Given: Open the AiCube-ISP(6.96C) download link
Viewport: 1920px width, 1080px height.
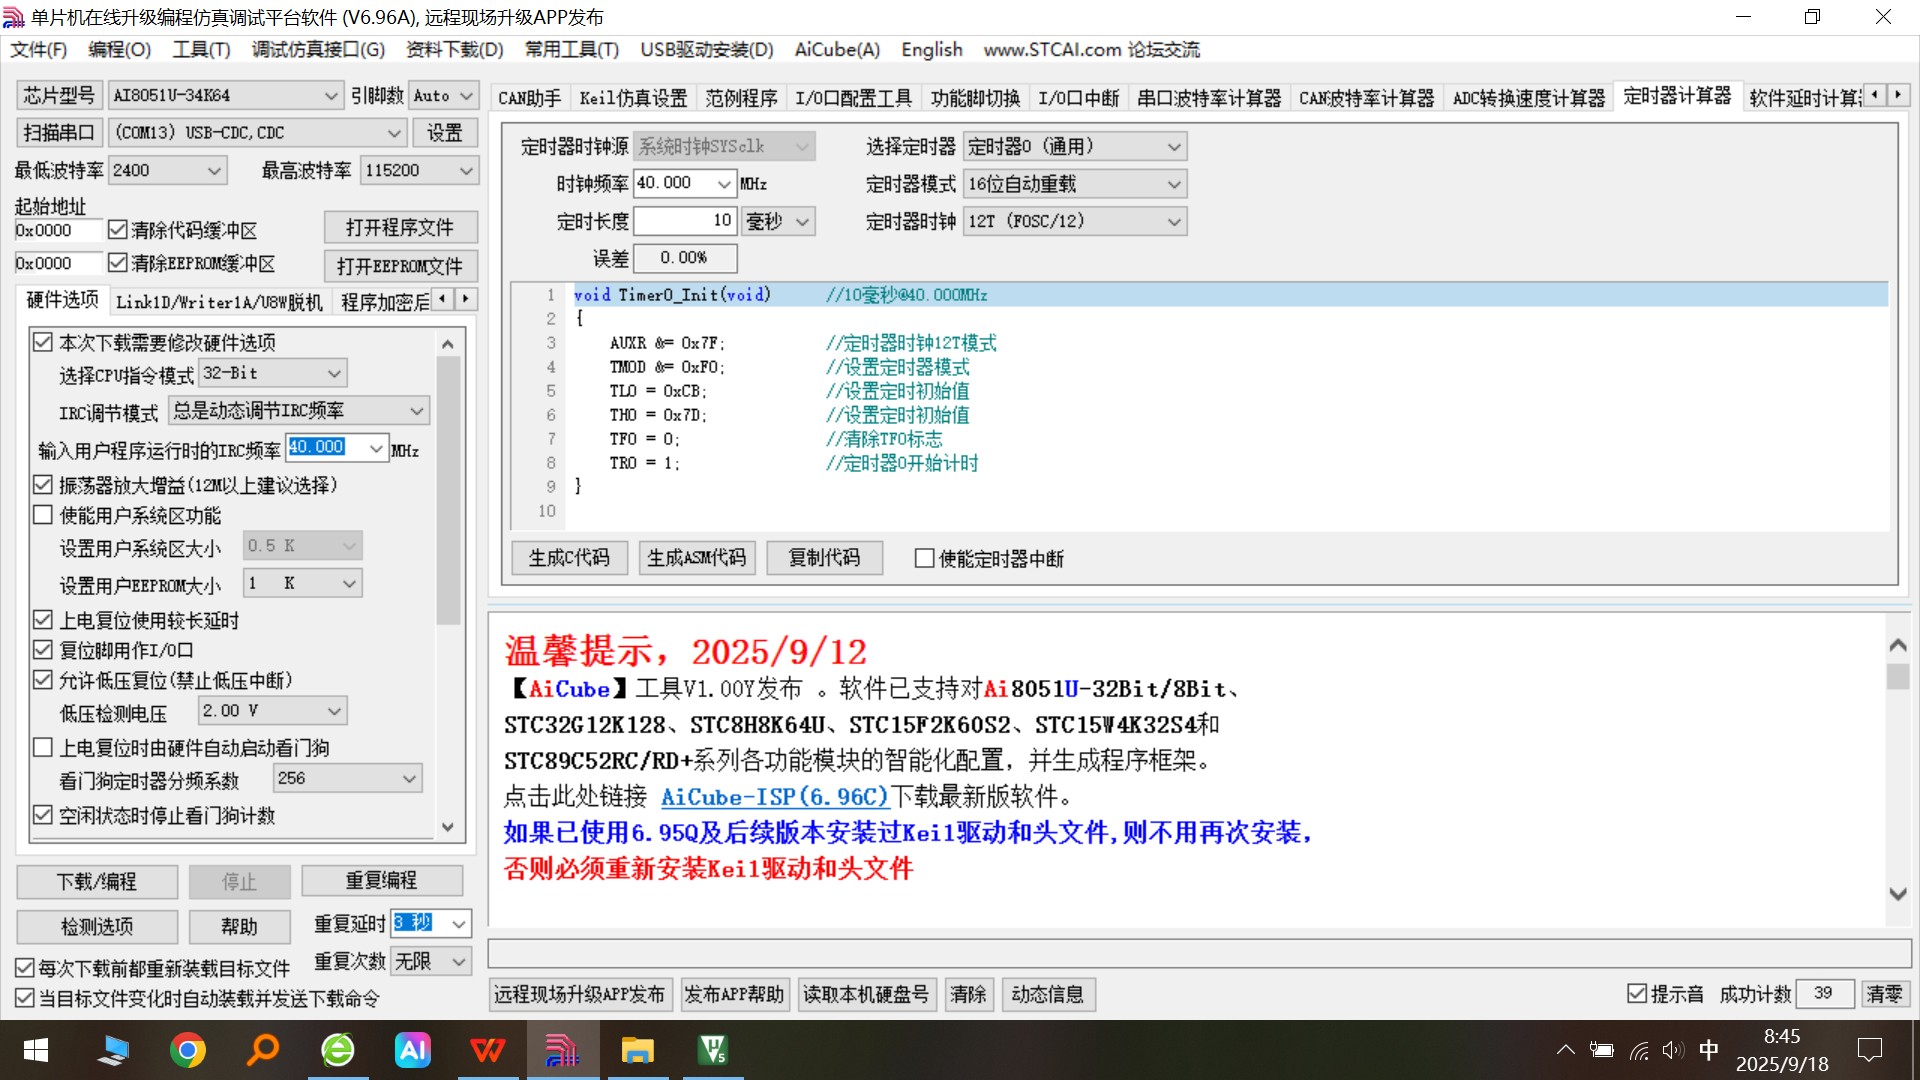Looking at the screenshot, I should pyautogui.click(x=774, y=797).
